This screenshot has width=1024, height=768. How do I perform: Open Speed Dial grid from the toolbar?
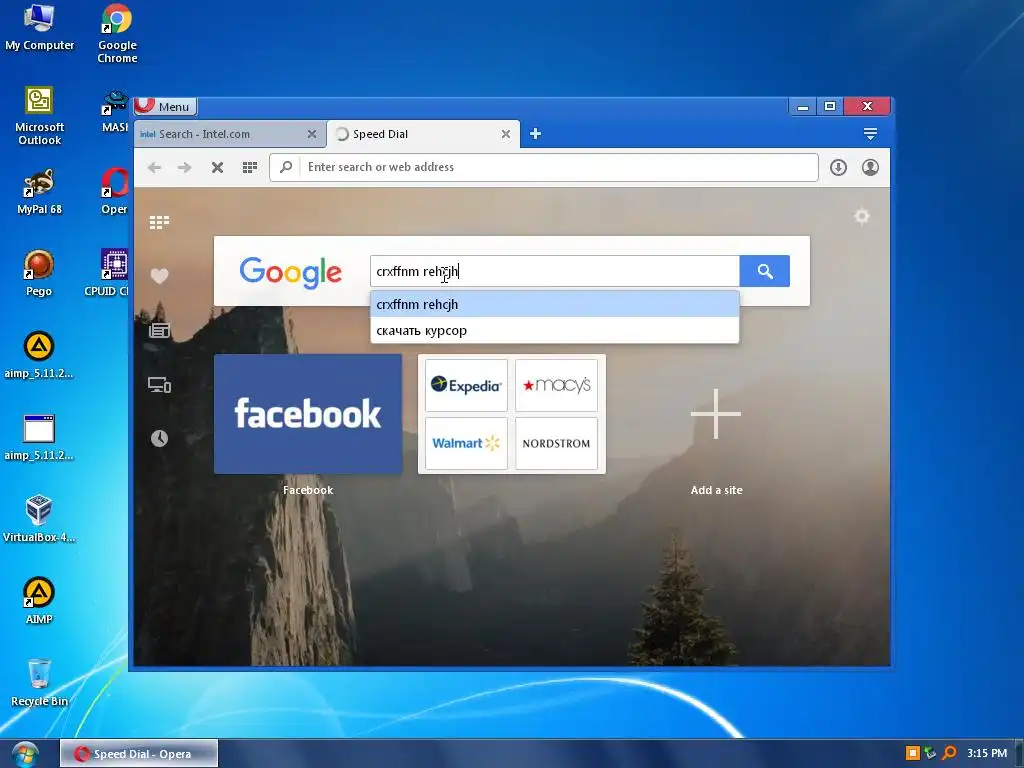click(249, 167)
